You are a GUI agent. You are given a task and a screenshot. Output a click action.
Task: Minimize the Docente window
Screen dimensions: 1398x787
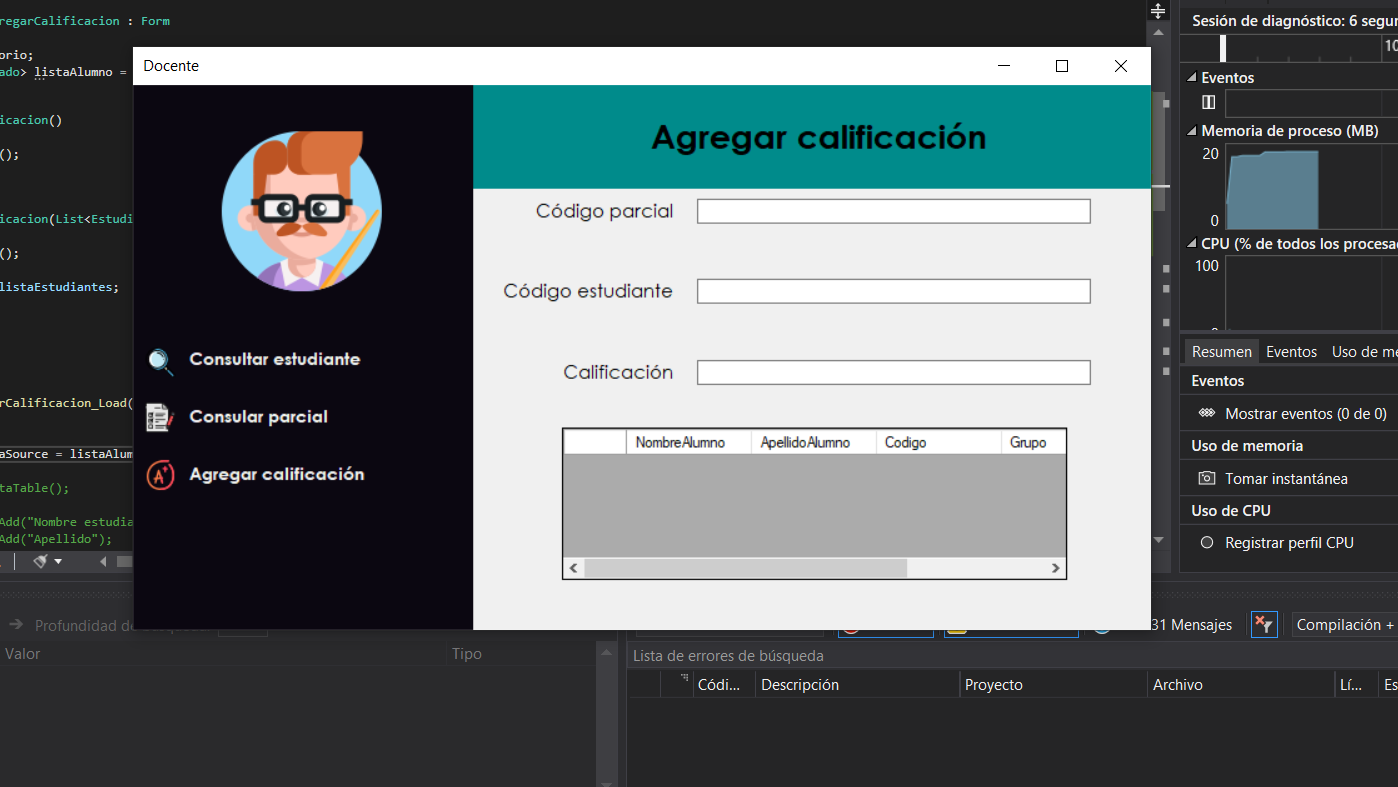[x=1004, y=66]
